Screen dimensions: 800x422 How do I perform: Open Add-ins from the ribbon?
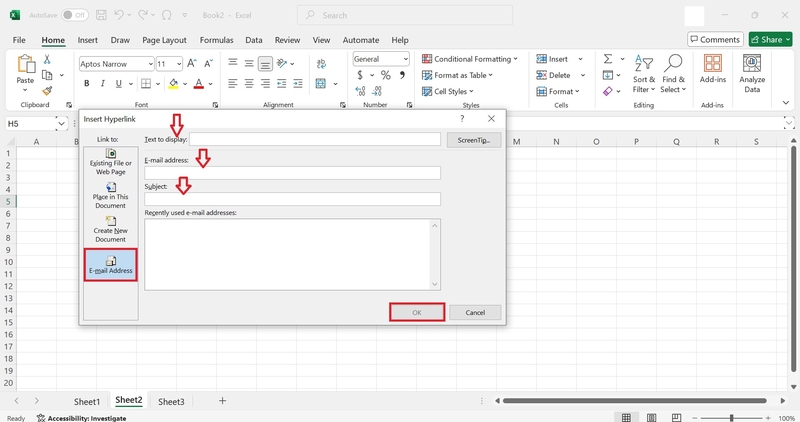tap(713, 69)
